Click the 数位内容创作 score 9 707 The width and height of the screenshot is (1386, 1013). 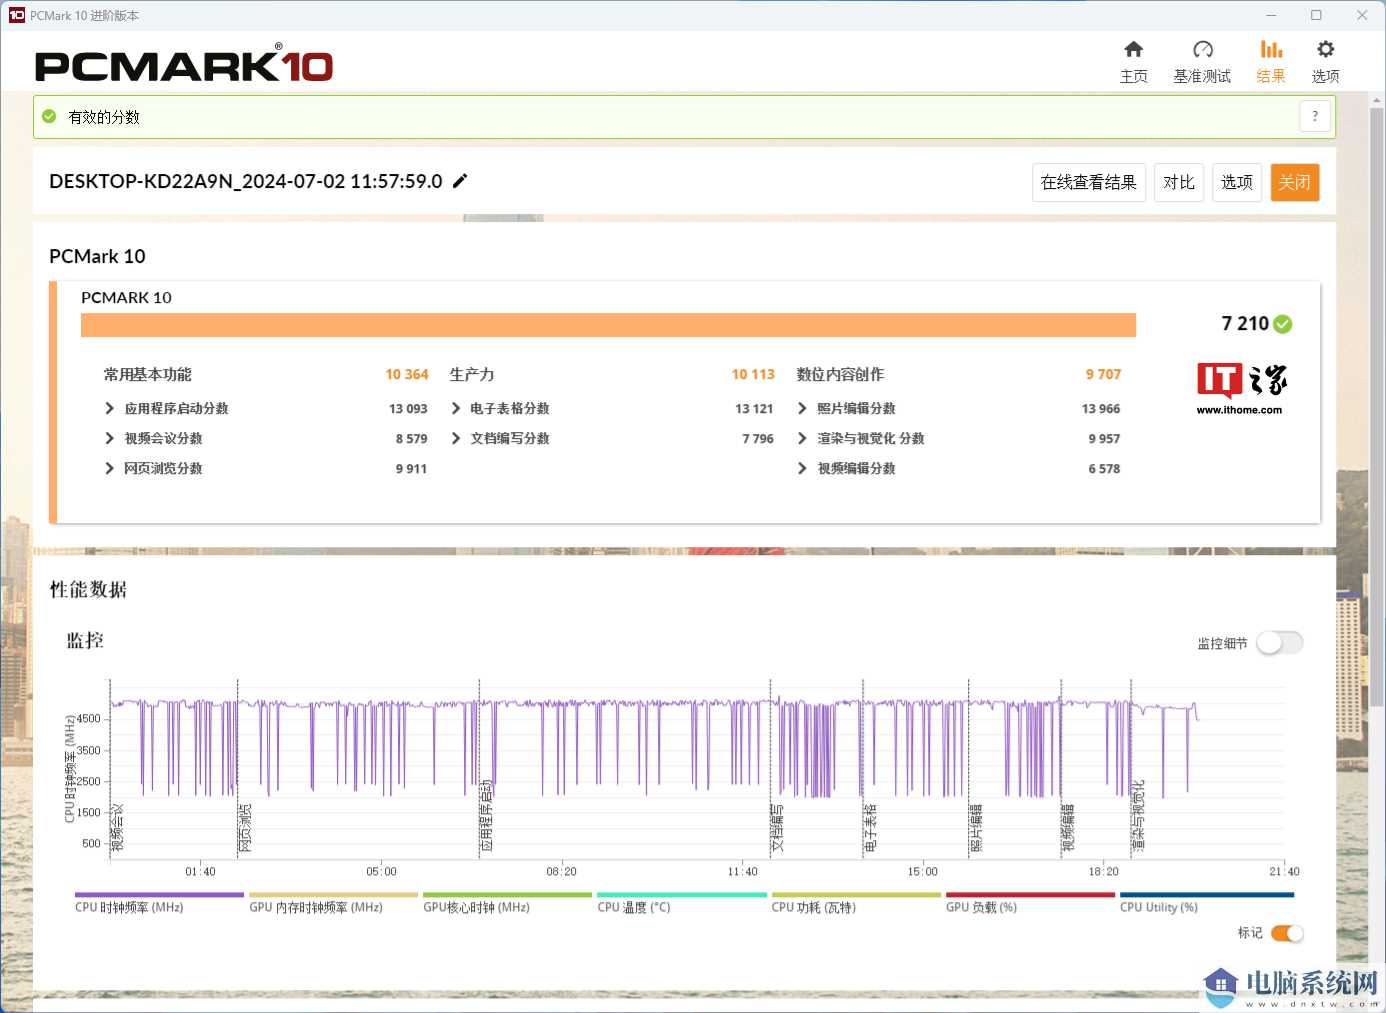tap(1103, 374)
